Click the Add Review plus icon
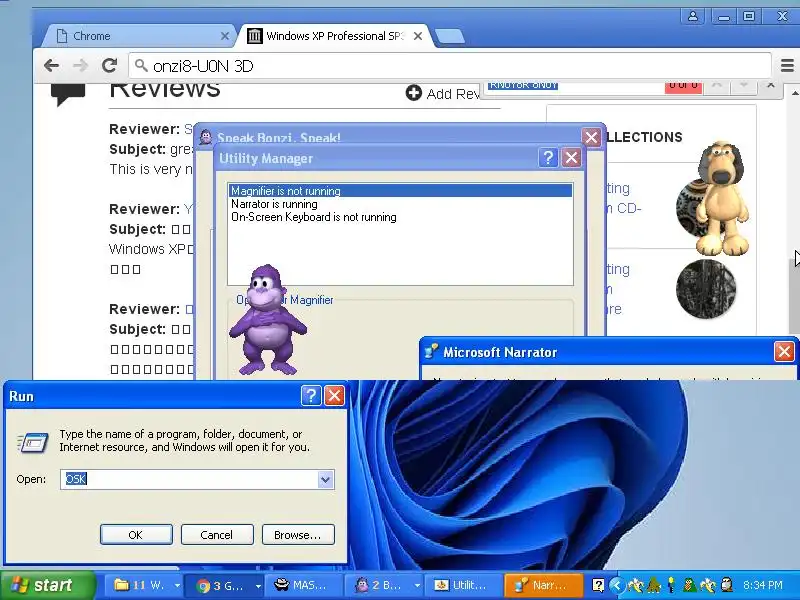The height and width of the screenshot is (600, 800). pyautogui.click(x=413, y=93)
